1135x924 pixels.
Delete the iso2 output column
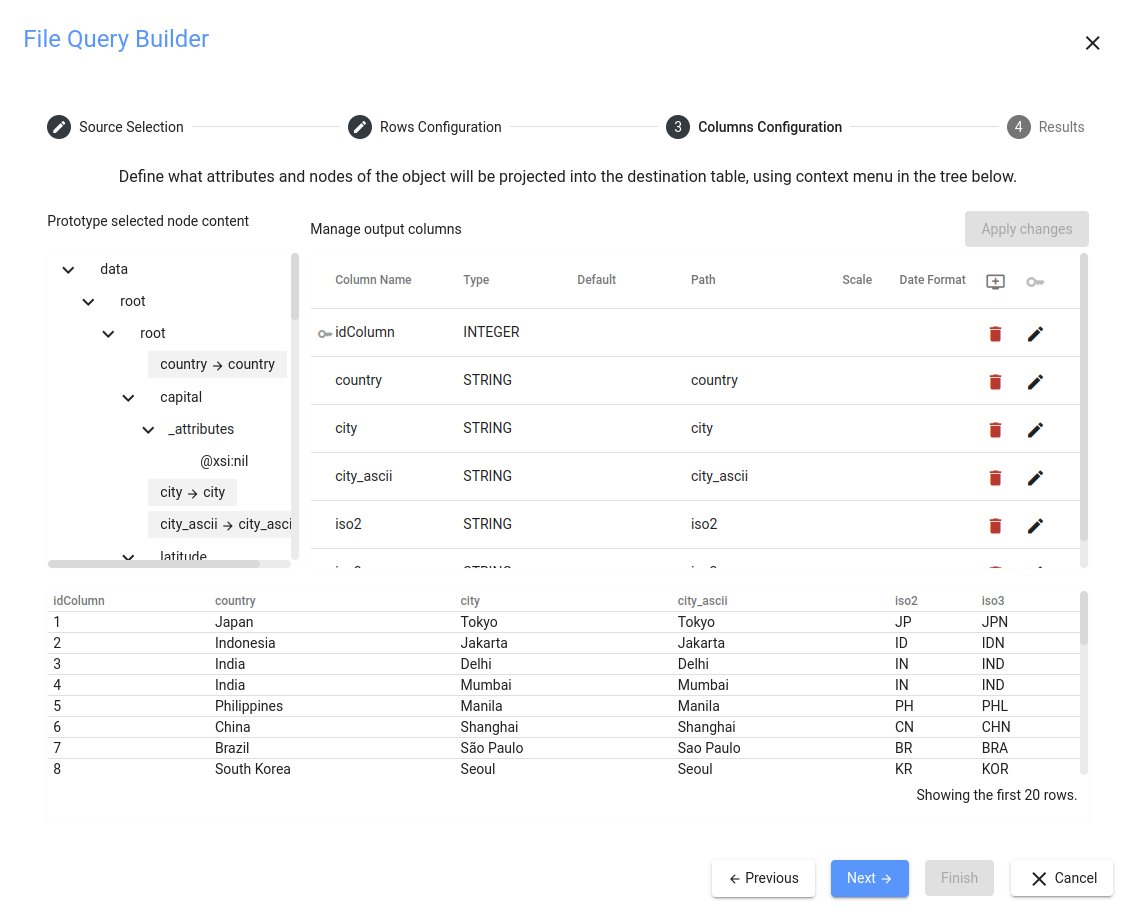995,525
